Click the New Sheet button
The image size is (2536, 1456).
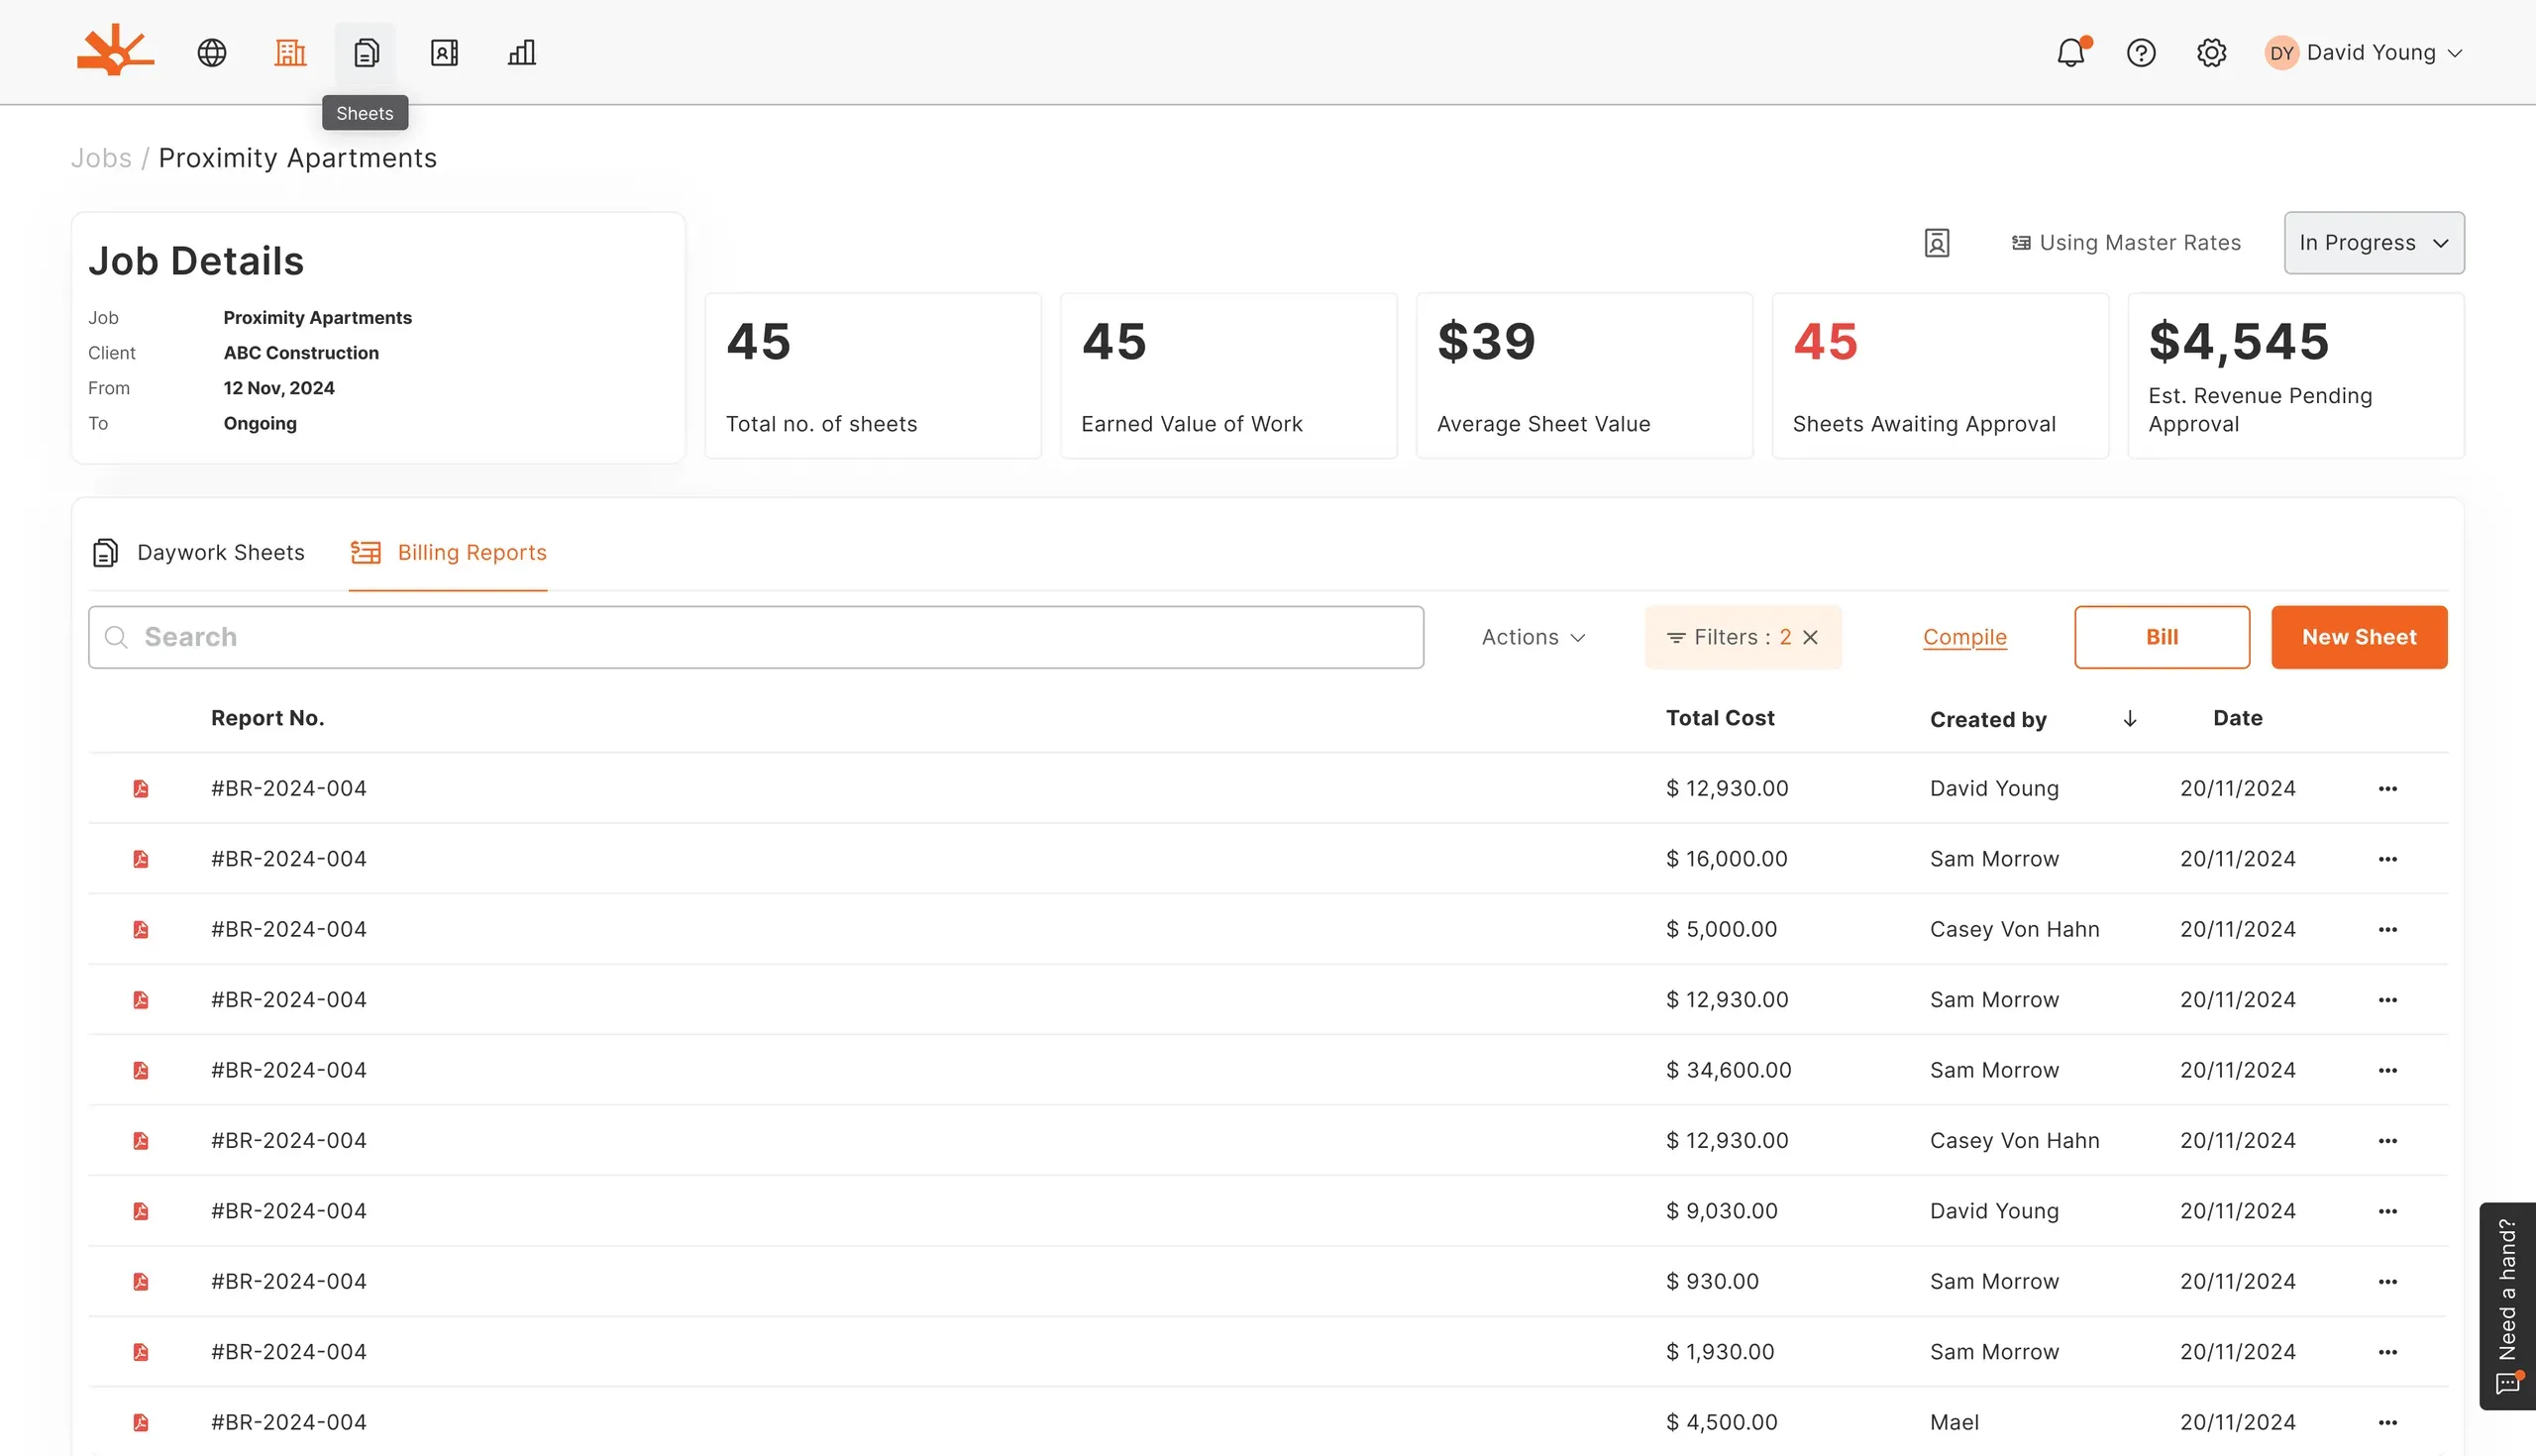click(x=2359, y=637)
